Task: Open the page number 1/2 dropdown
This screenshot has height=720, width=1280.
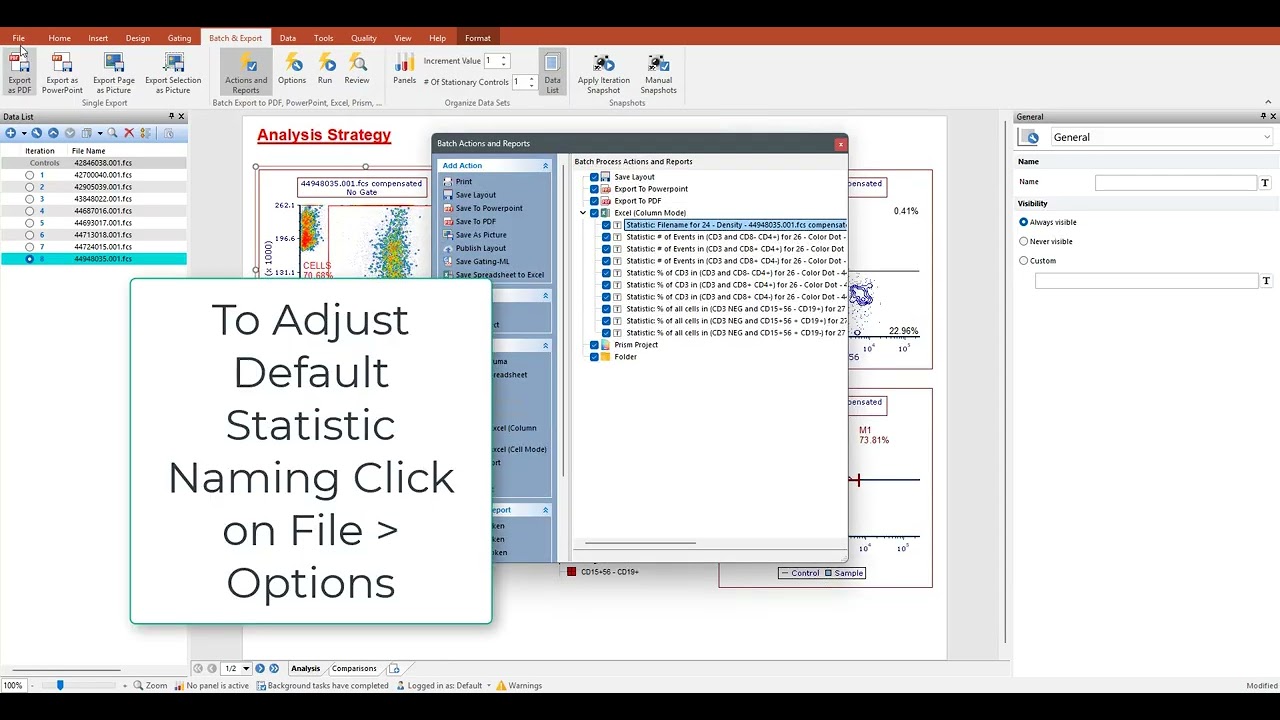Action: [x=246, y=668]
